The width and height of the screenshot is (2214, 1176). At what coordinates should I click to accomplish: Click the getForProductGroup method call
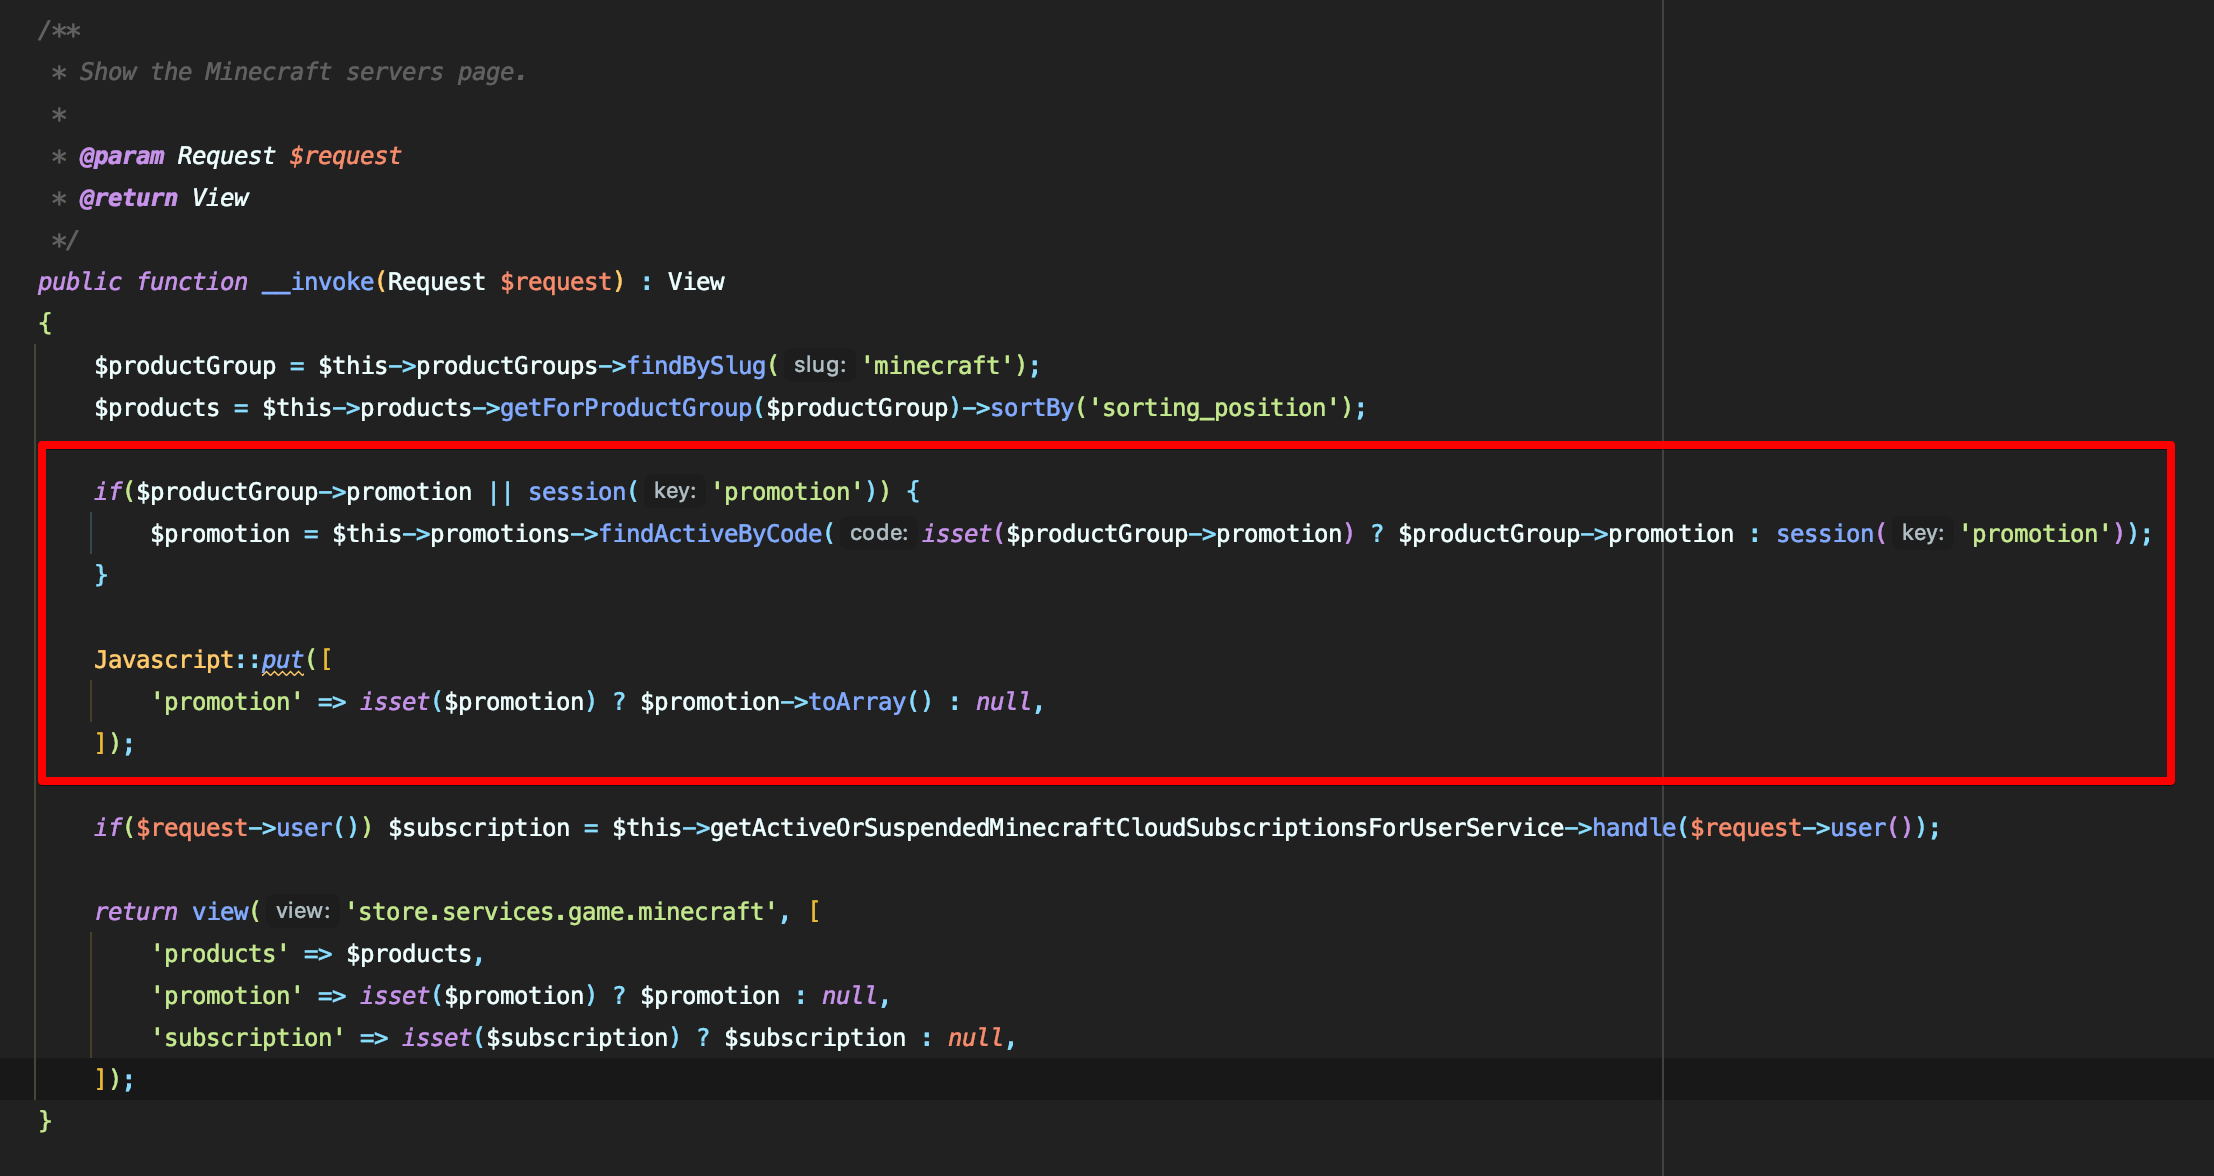pyautogui.click(x=625, y=408)
